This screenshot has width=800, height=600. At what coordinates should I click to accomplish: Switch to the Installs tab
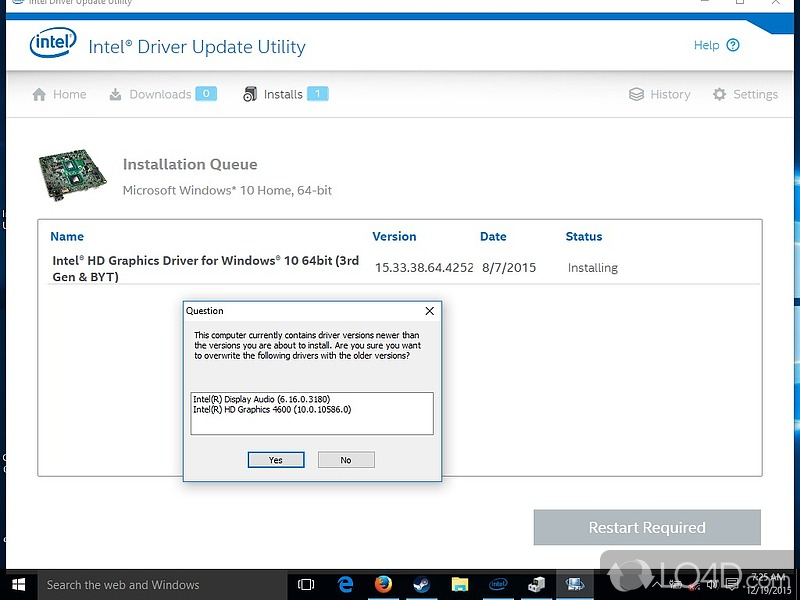tap(284, 94)
